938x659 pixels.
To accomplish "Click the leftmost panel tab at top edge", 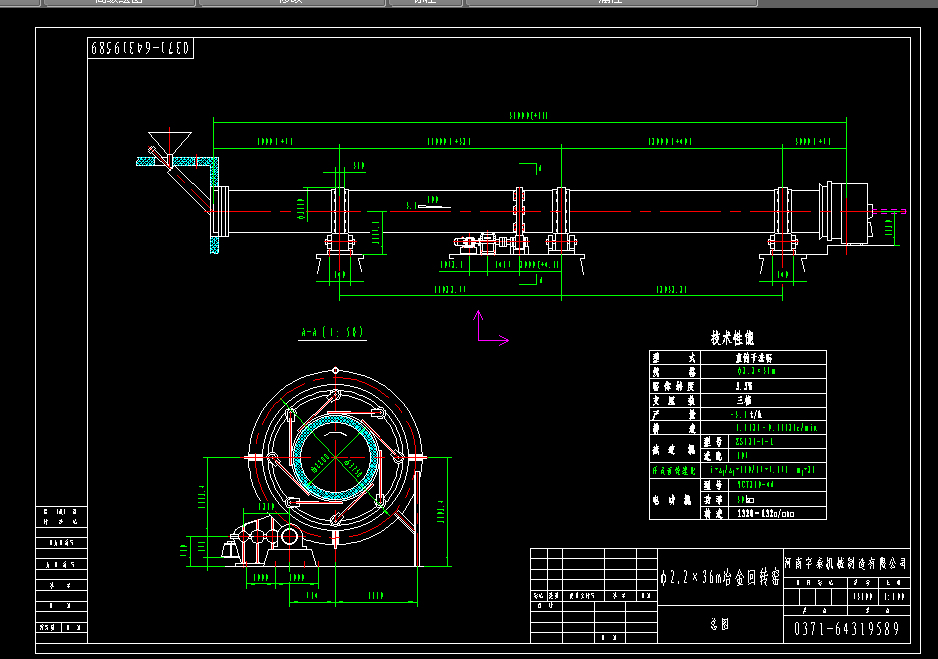I will coord(118,3).
